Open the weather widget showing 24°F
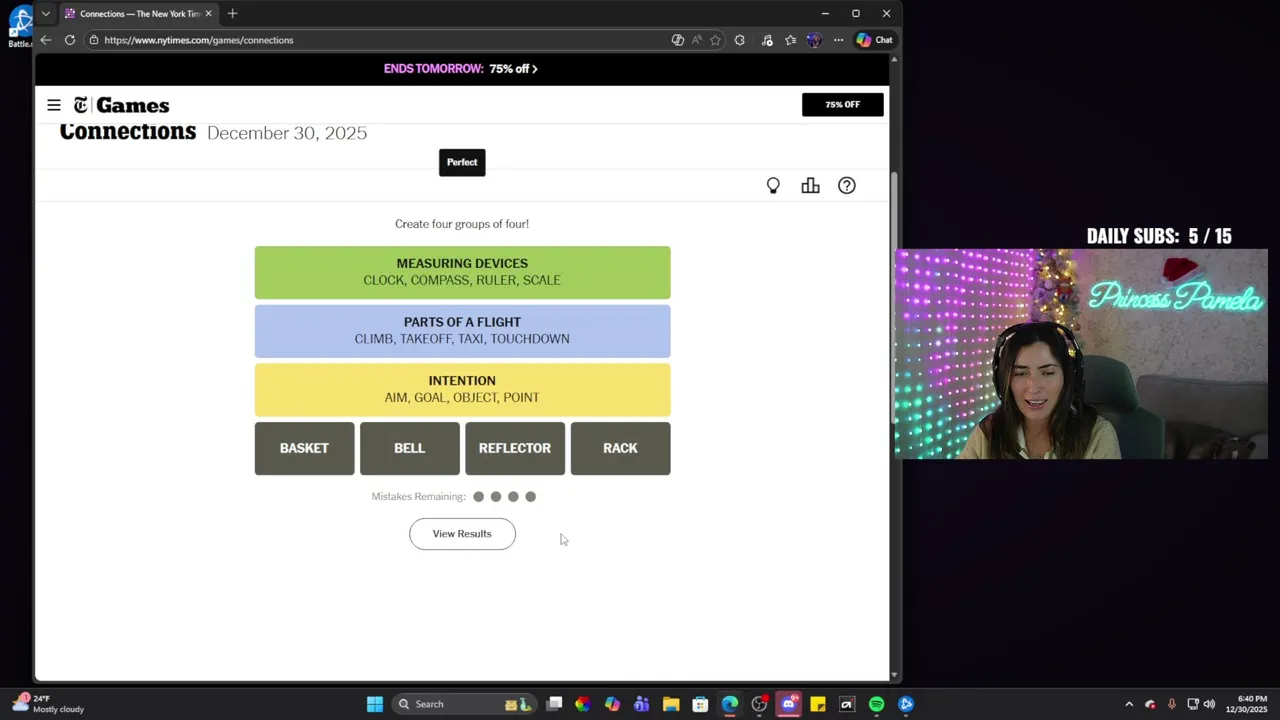The width and height of the screenshot is (1280, 720). click(48, 704)
